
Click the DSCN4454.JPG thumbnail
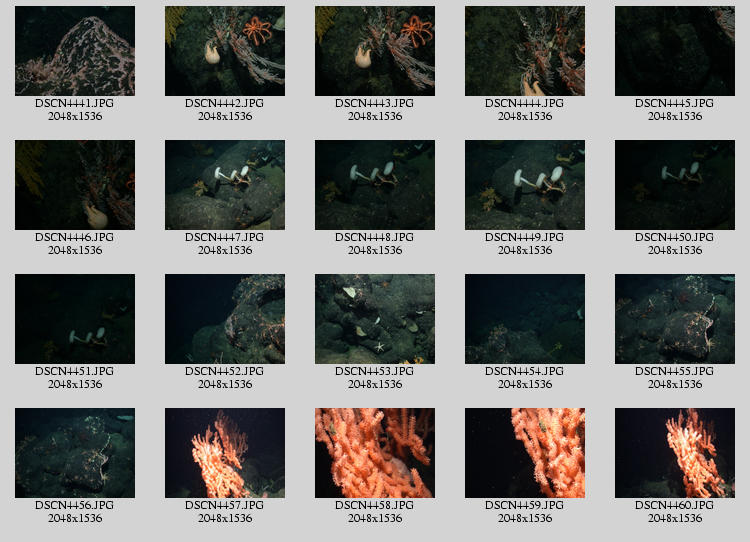pyautogui.click(x=525, y=319)
